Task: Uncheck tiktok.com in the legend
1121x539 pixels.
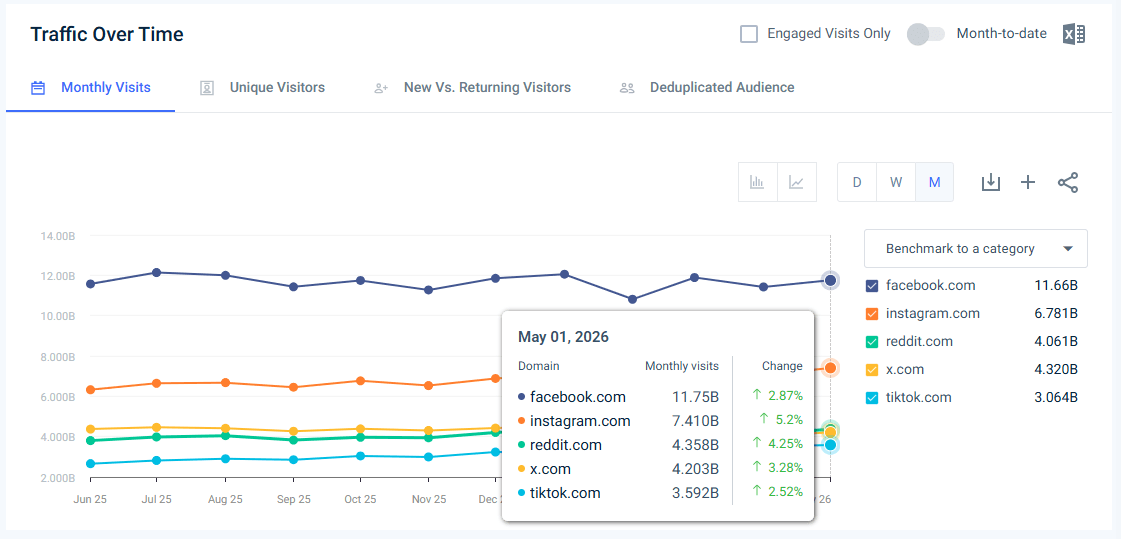Action: [871, 397]
